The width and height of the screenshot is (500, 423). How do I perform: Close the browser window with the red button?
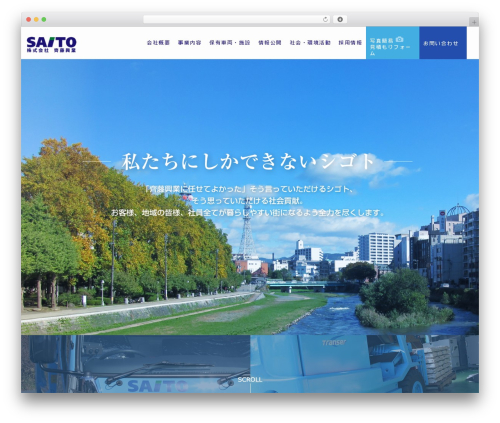click(29, 20)
